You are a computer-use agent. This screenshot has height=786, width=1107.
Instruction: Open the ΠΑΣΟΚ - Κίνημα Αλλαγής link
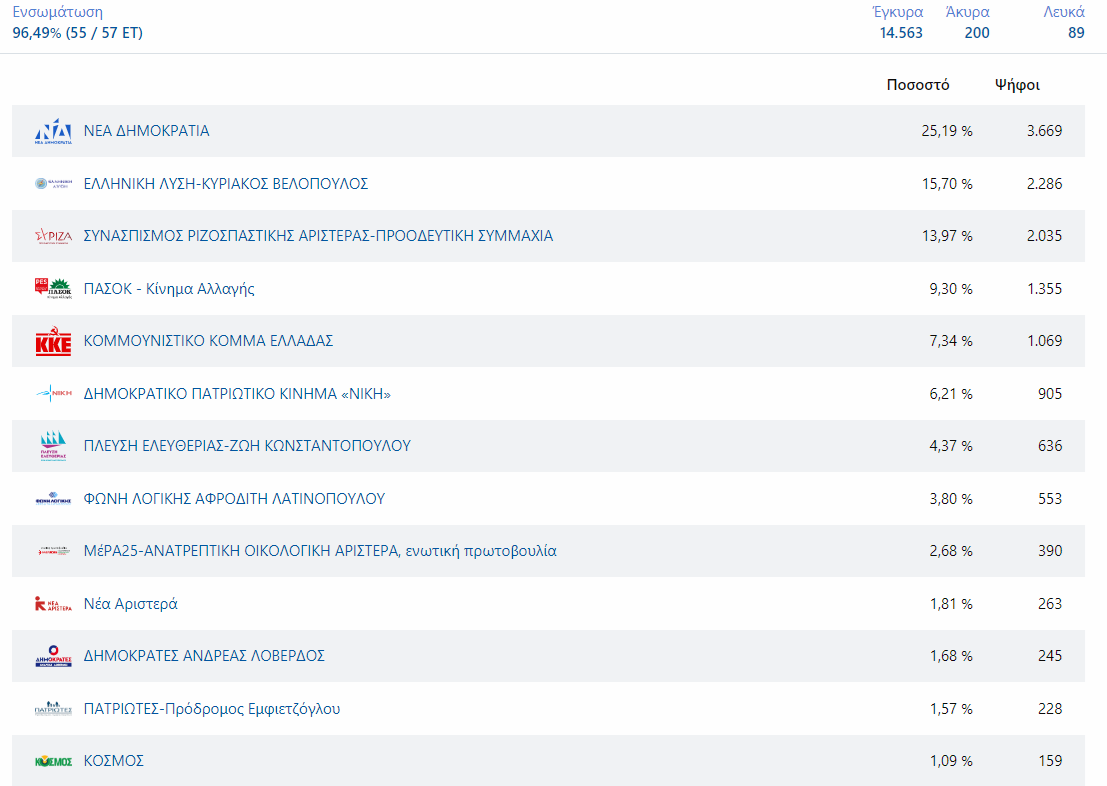click(x=169, y=289)
